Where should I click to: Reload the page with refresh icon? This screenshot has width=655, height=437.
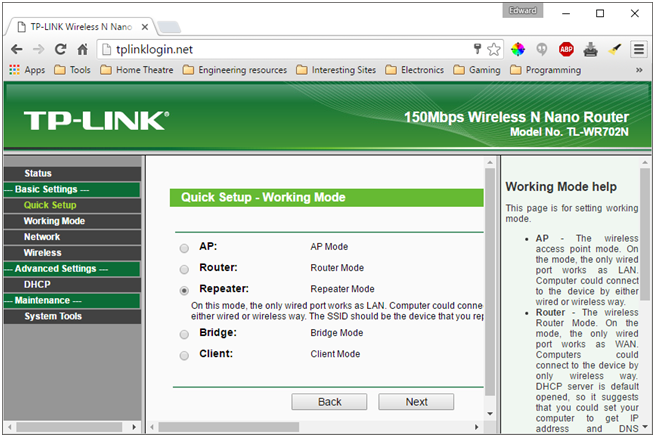[x=61, y=49]
